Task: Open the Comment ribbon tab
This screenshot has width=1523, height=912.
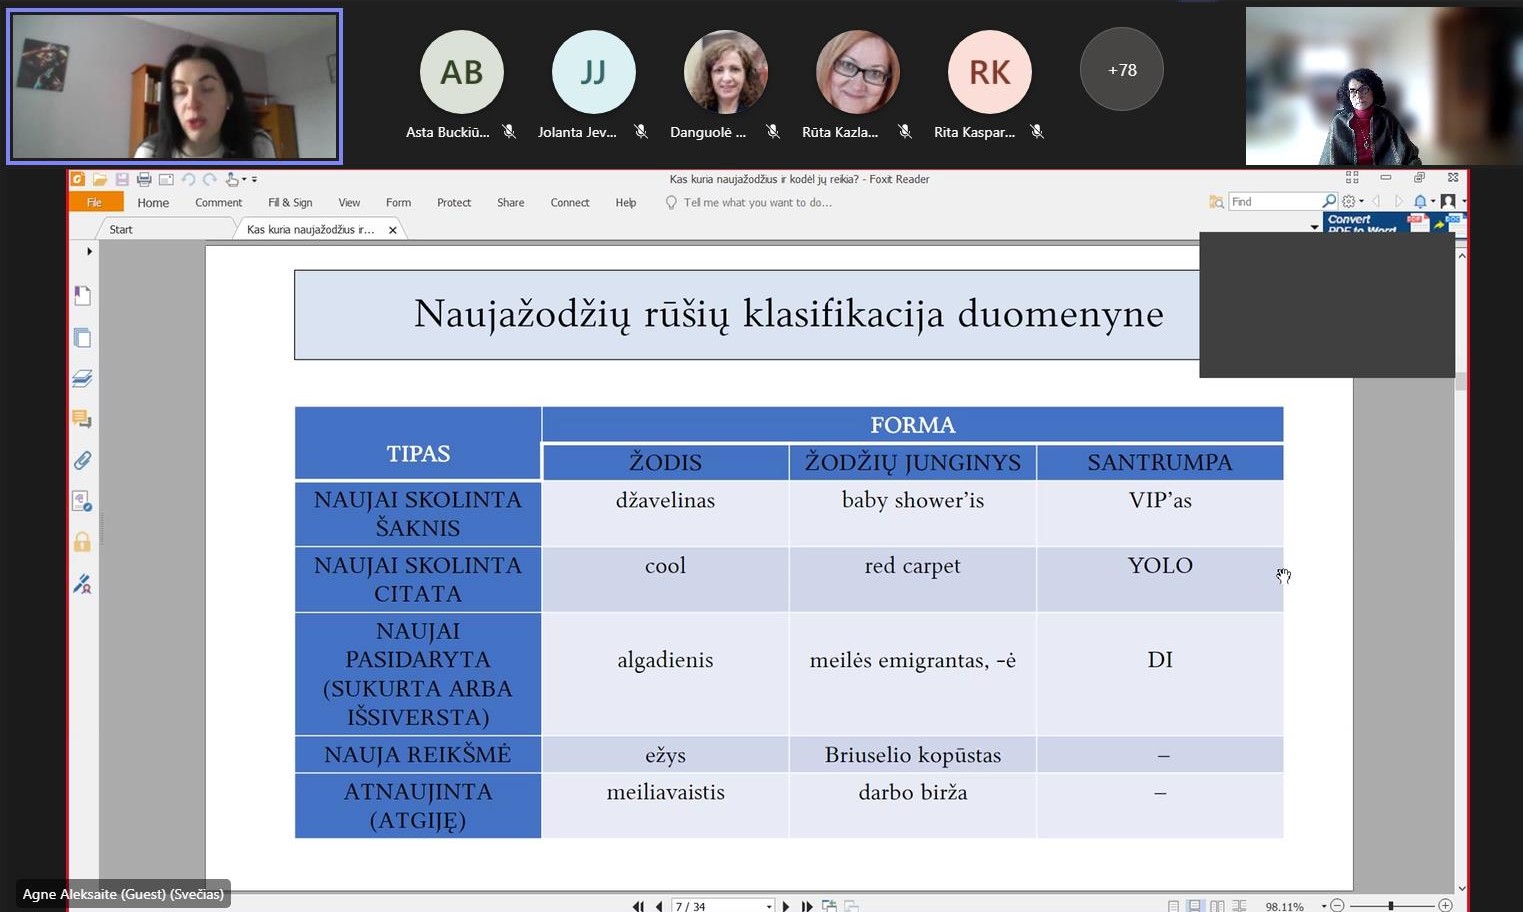Action: (218, 202)
